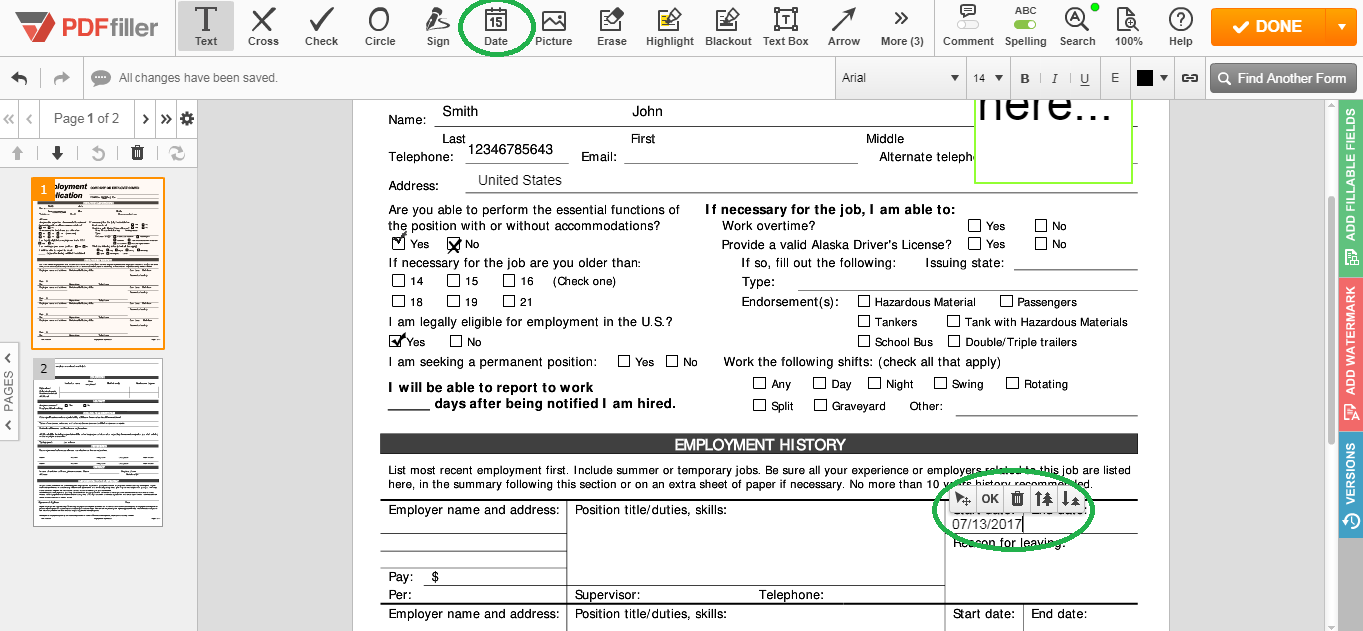This screenshot has width=1363, height=631.
Task: Check the Work overtime Yes box
Action: click(974, 226)
